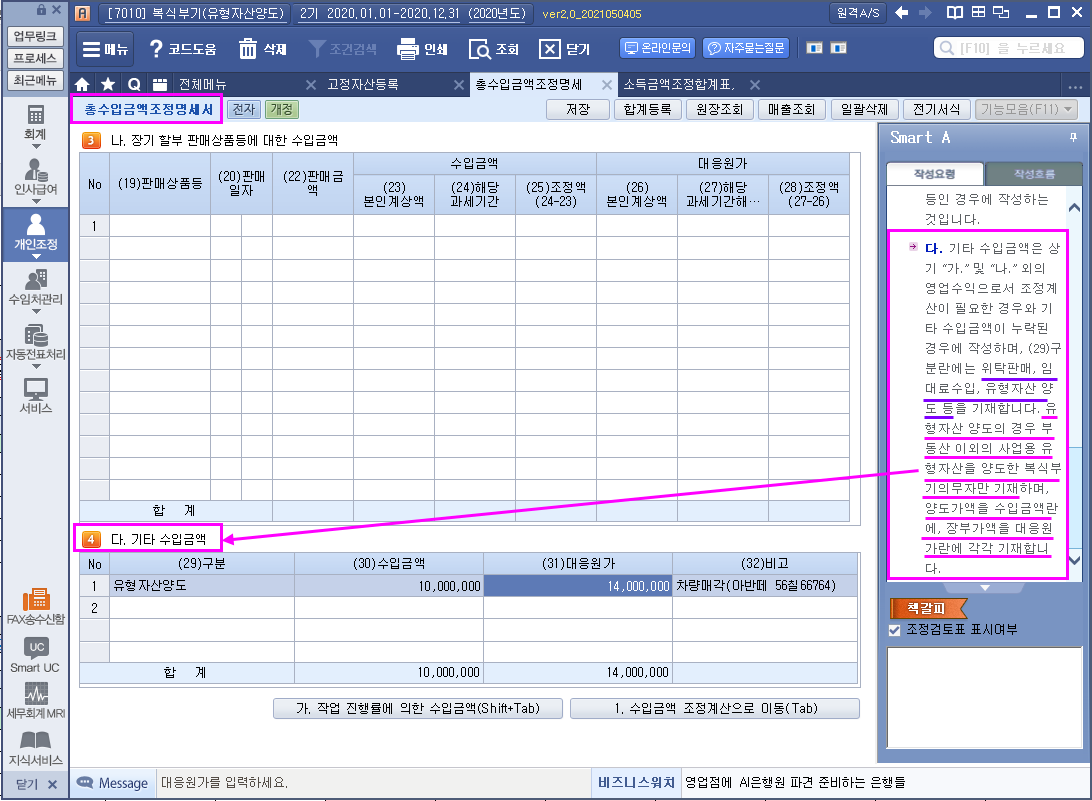Click the 코드도움 question mark icon

[x=156, y=49]
